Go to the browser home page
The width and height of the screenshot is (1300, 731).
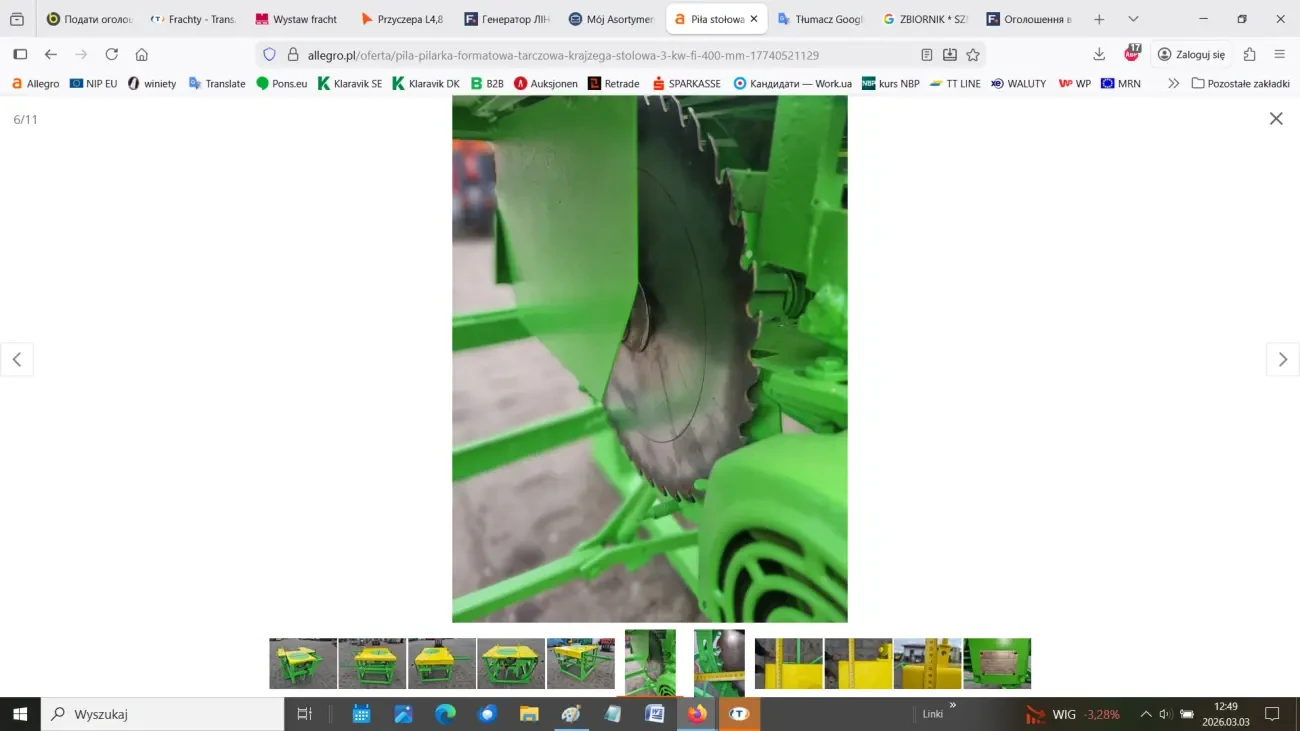[142, 55]
